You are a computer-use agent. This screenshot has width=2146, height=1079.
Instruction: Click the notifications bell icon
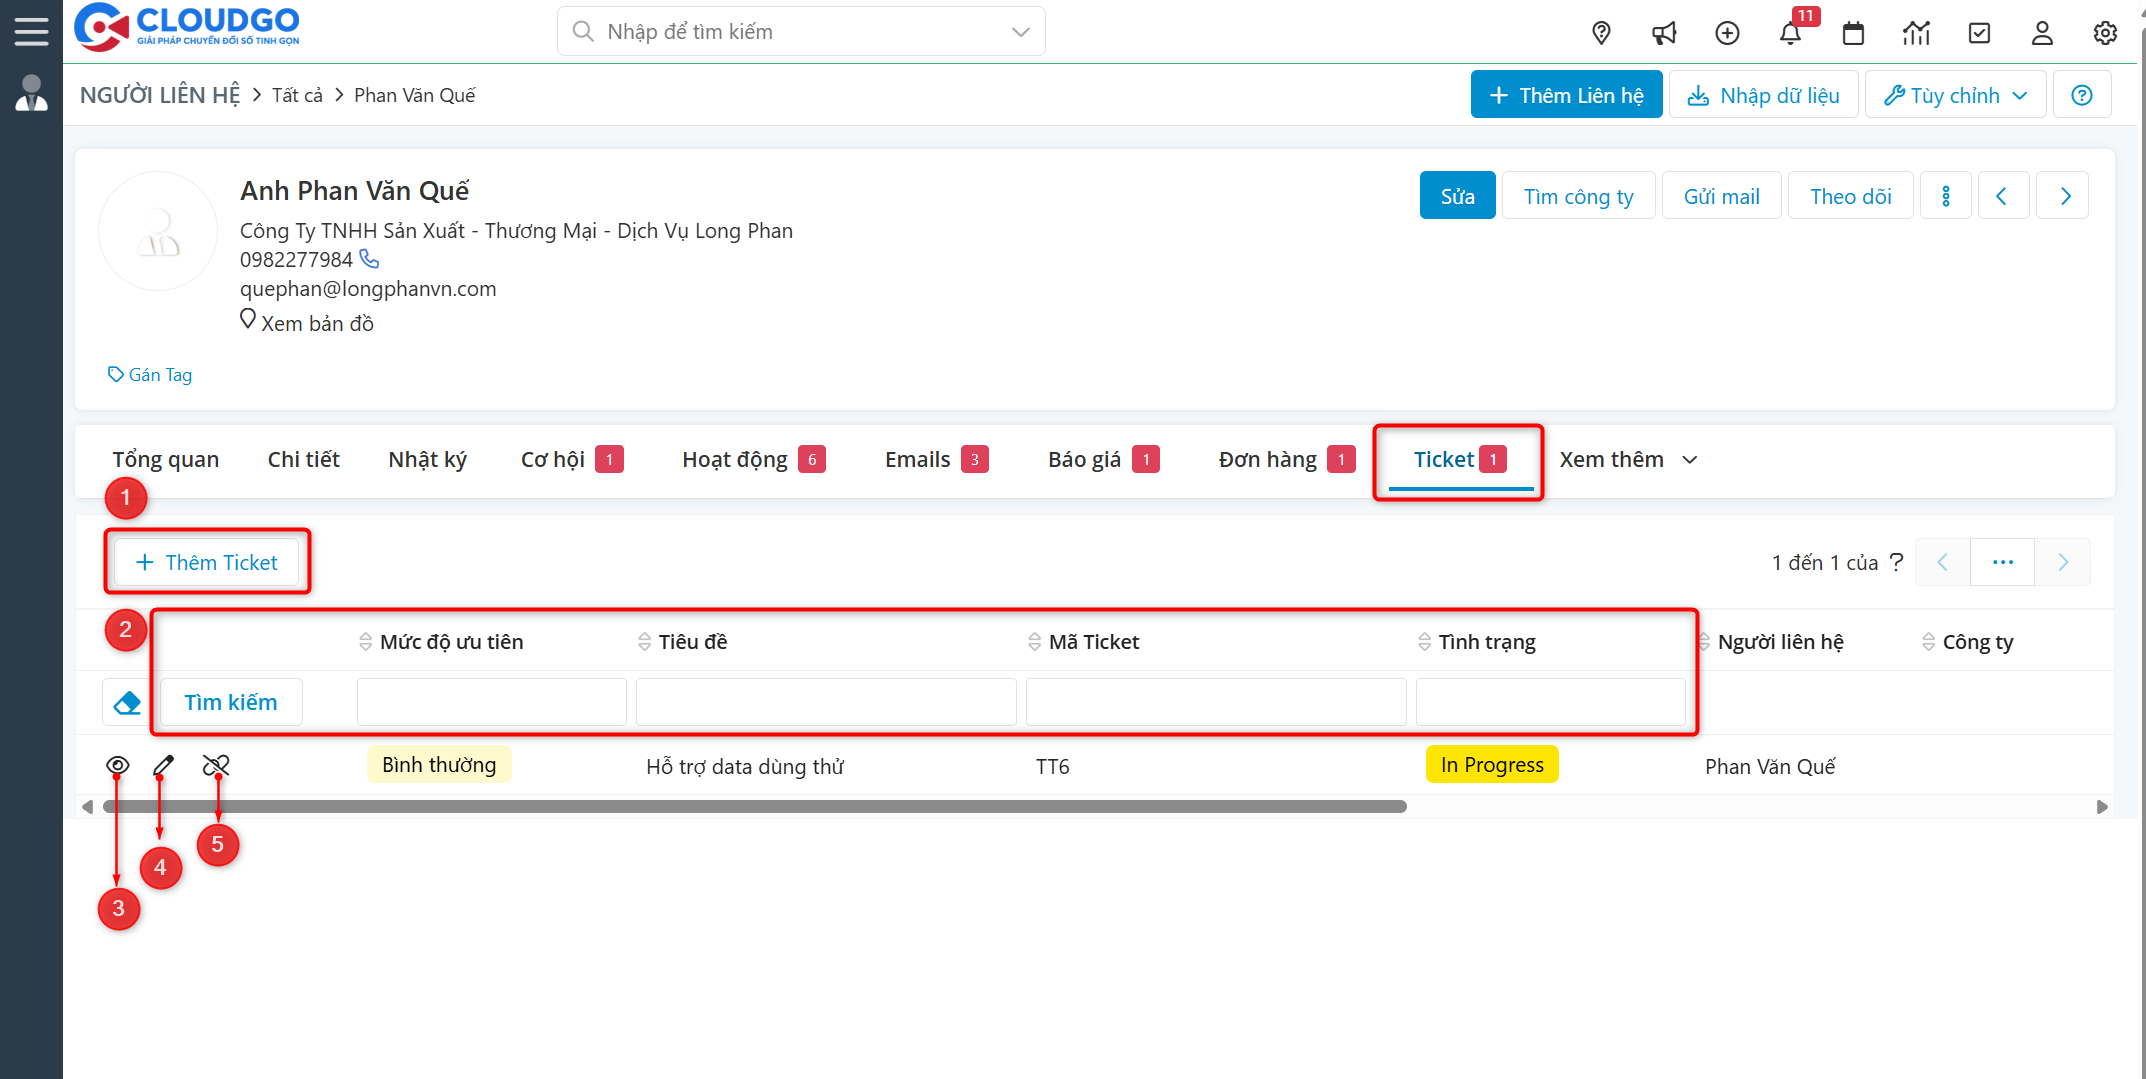(x=1790, y=33)
